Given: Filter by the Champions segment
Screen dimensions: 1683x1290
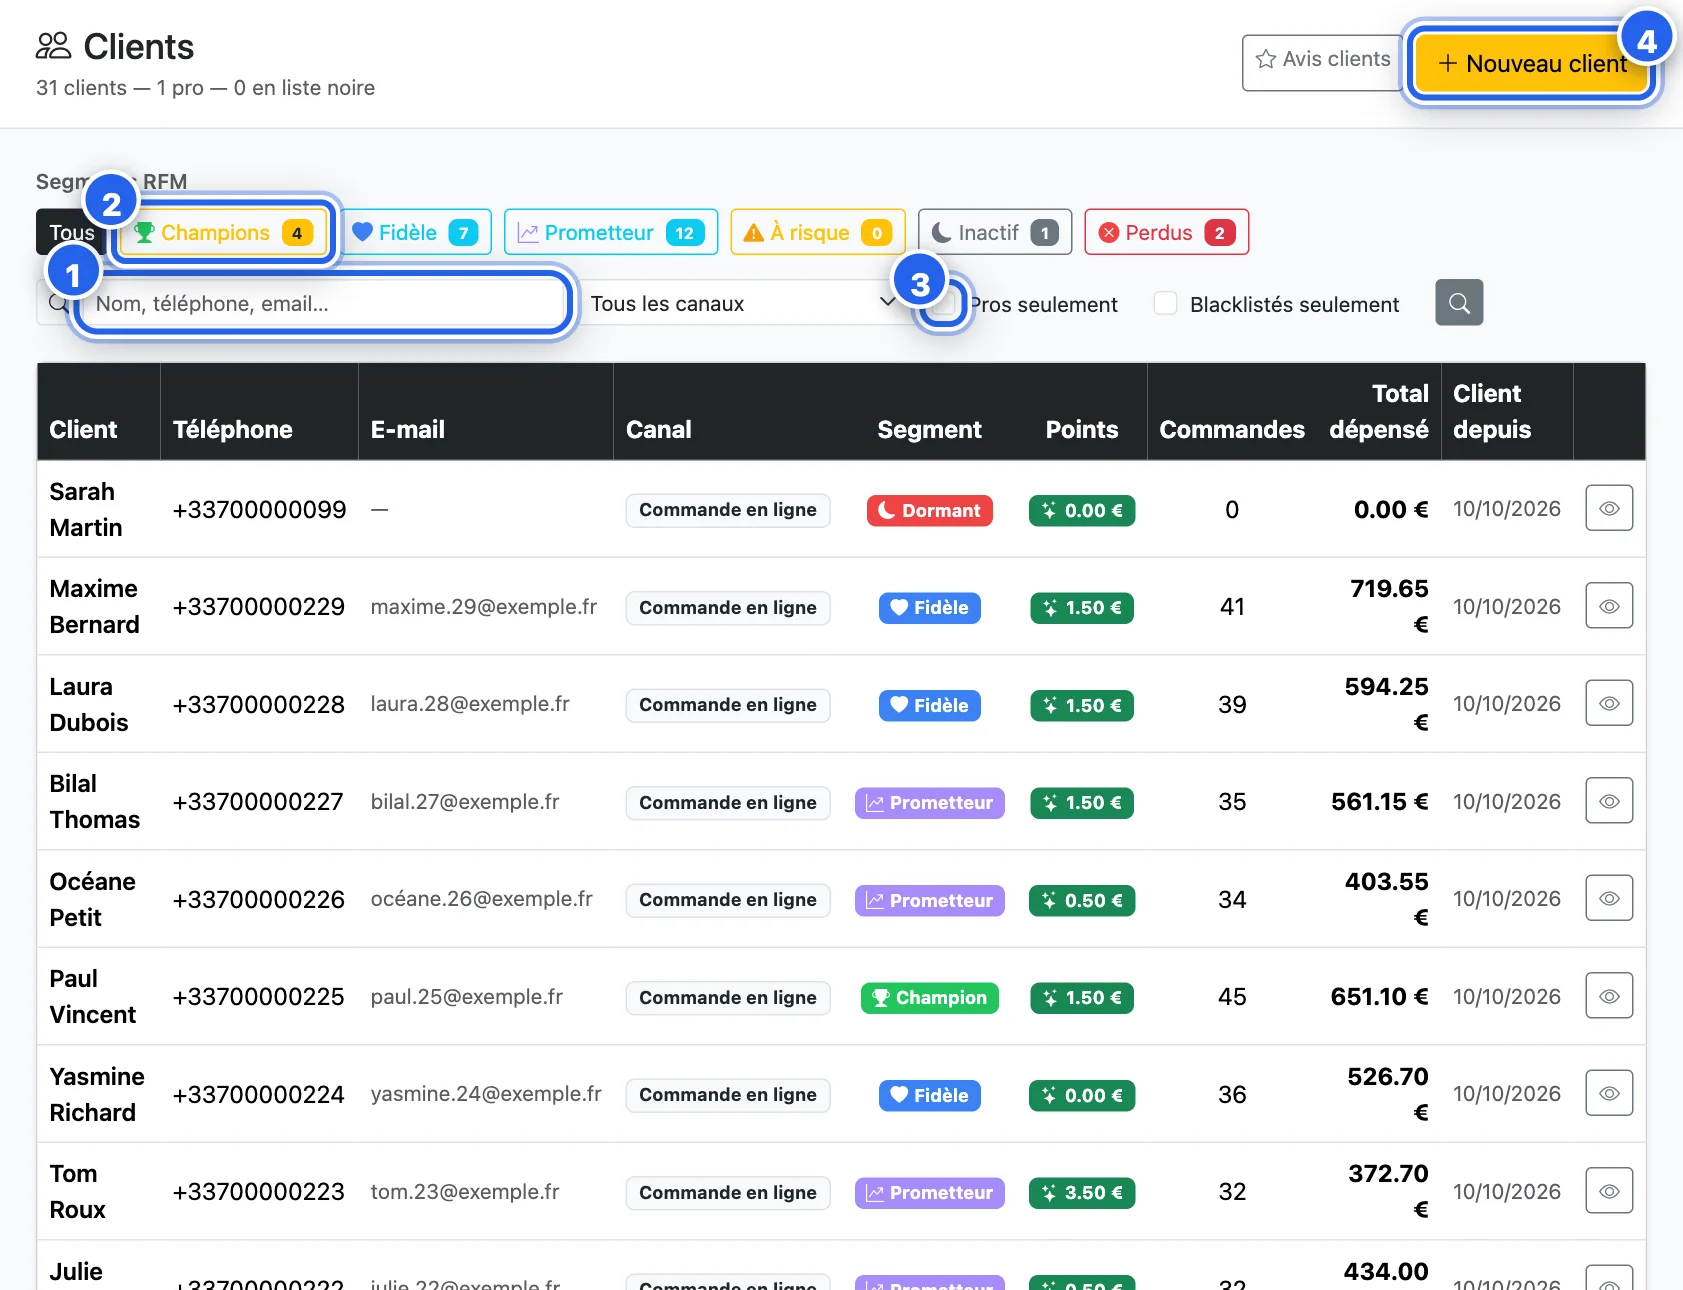Looking at the screenshot, I should (x=223, y=232).
